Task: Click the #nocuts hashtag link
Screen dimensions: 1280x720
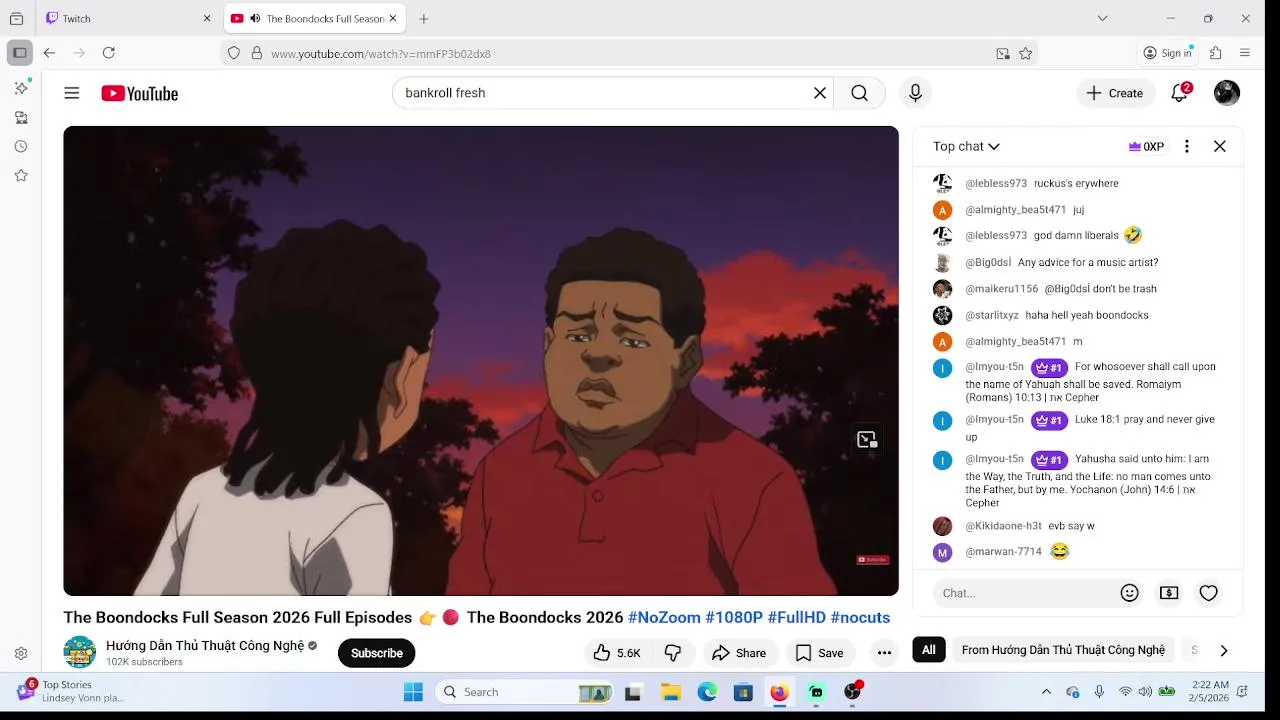Action: [x=860, y=617]
